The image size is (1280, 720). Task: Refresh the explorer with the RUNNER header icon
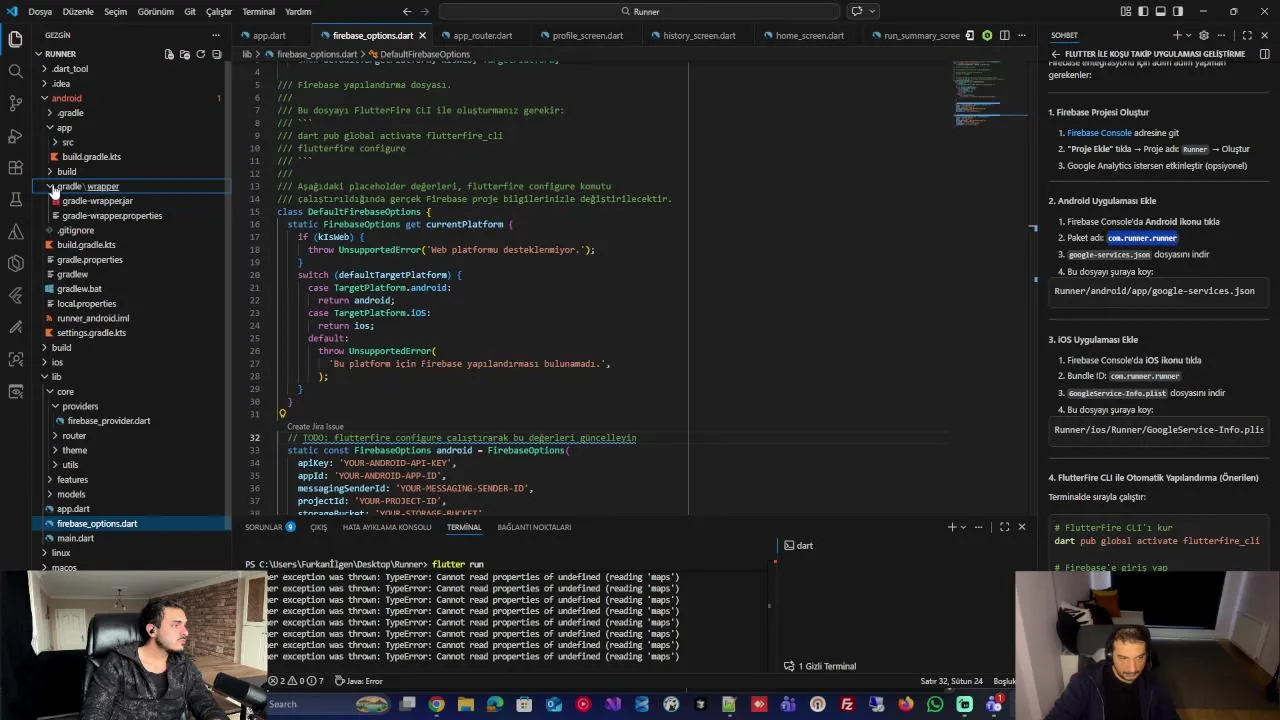click(x=201, y=54)
